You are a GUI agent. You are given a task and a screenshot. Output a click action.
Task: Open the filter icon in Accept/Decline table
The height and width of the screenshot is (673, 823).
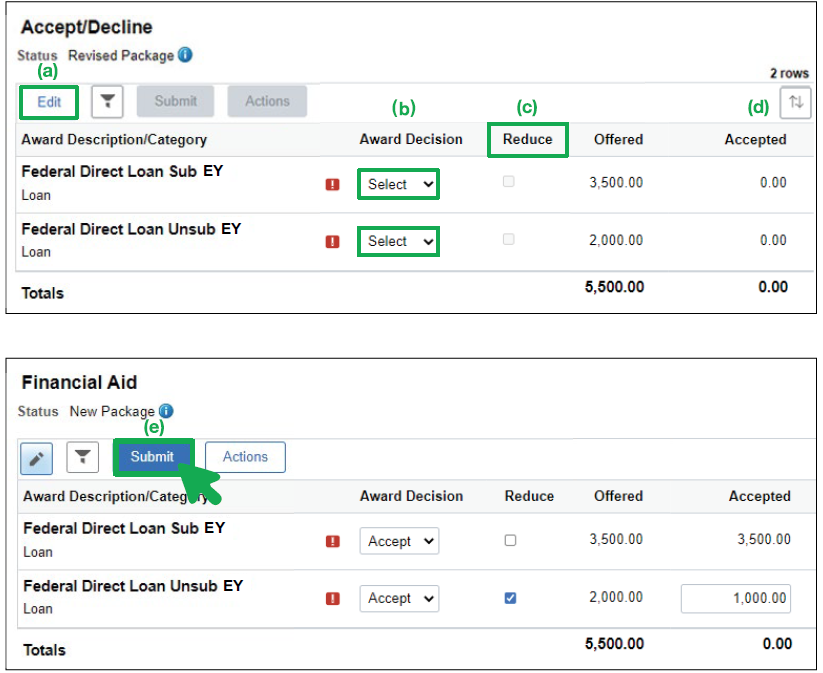[108, 101]
